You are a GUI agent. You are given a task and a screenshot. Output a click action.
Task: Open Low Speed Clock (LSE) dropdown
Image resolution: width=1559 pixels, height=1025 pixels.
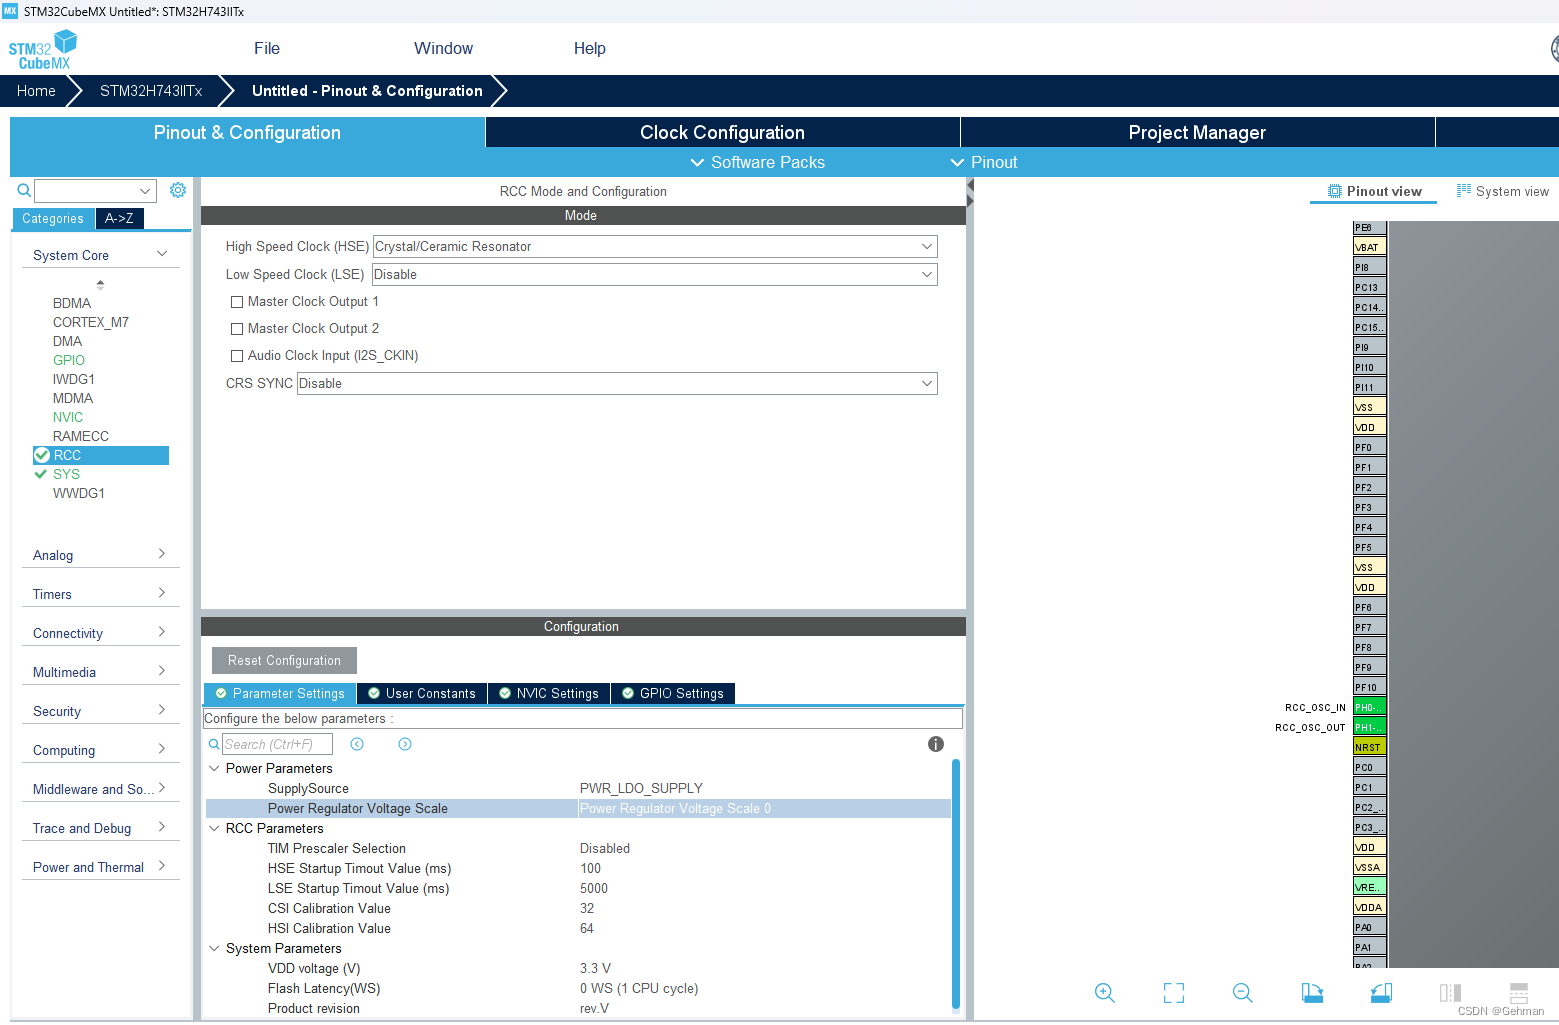(655, 274)
